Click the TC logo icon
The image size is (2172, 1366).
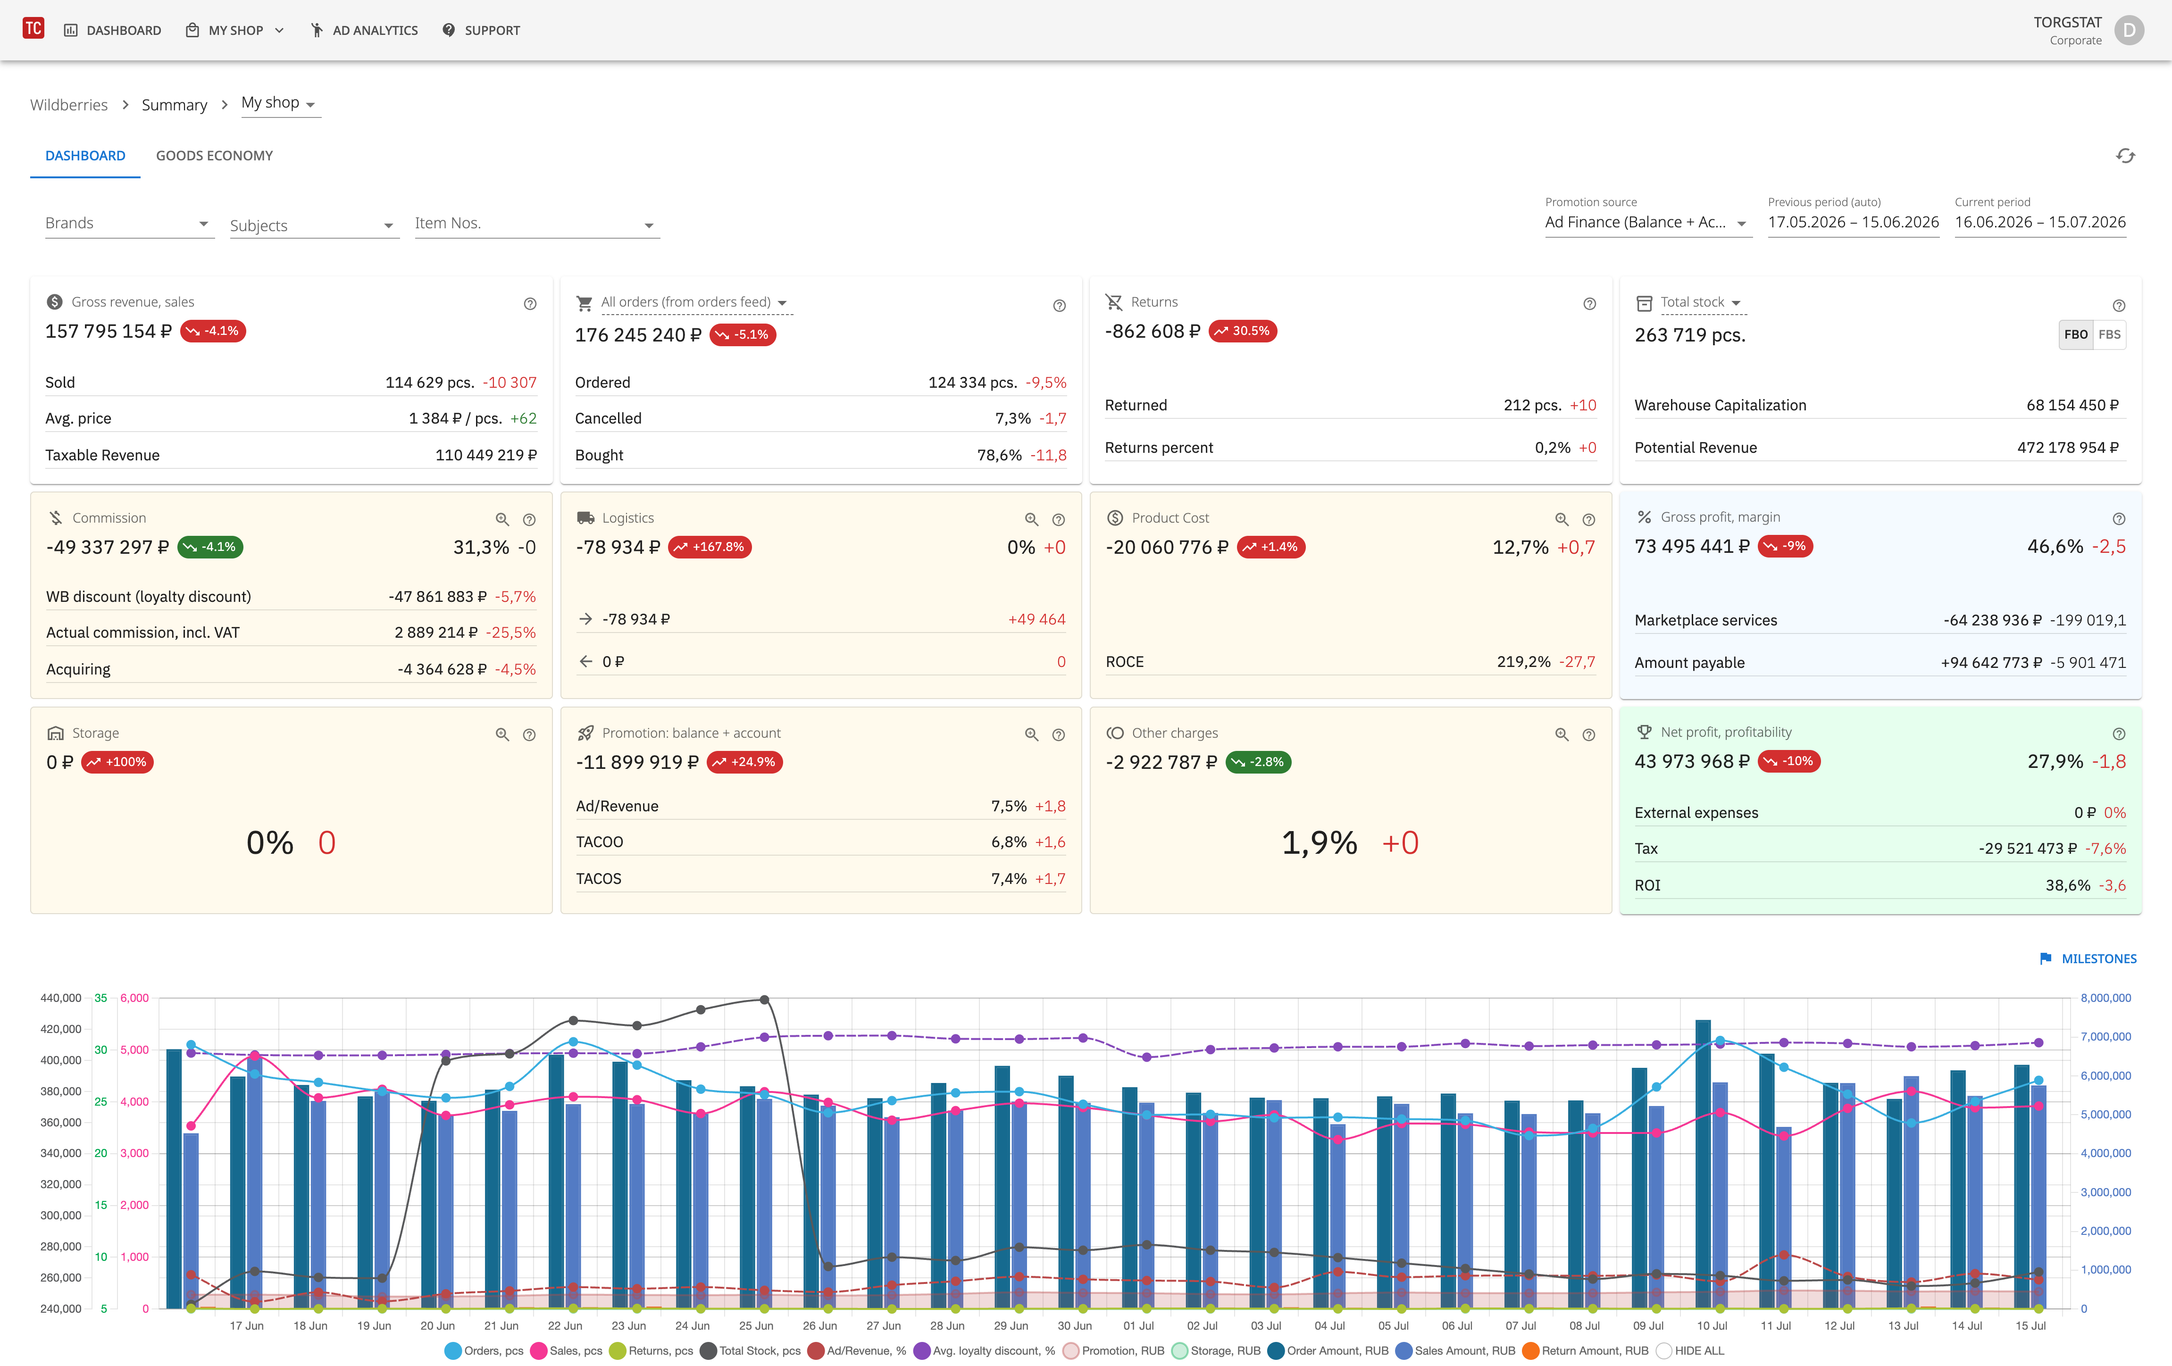point(33,29)
